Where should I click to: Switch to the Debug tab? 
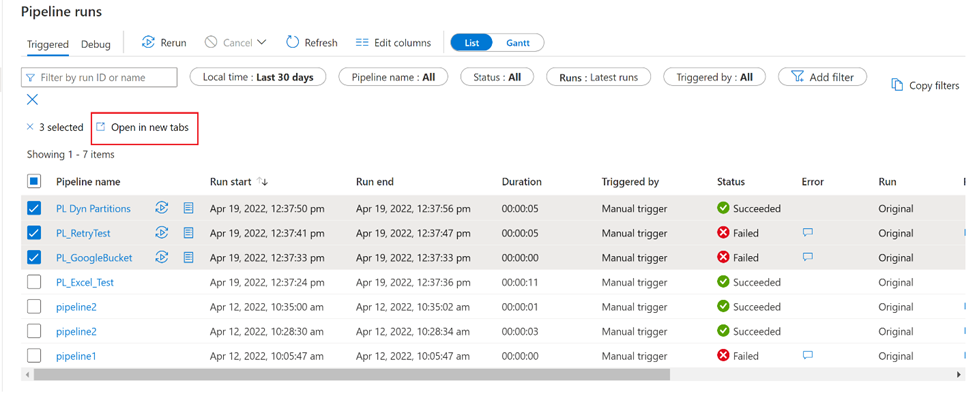coord(96,44)
